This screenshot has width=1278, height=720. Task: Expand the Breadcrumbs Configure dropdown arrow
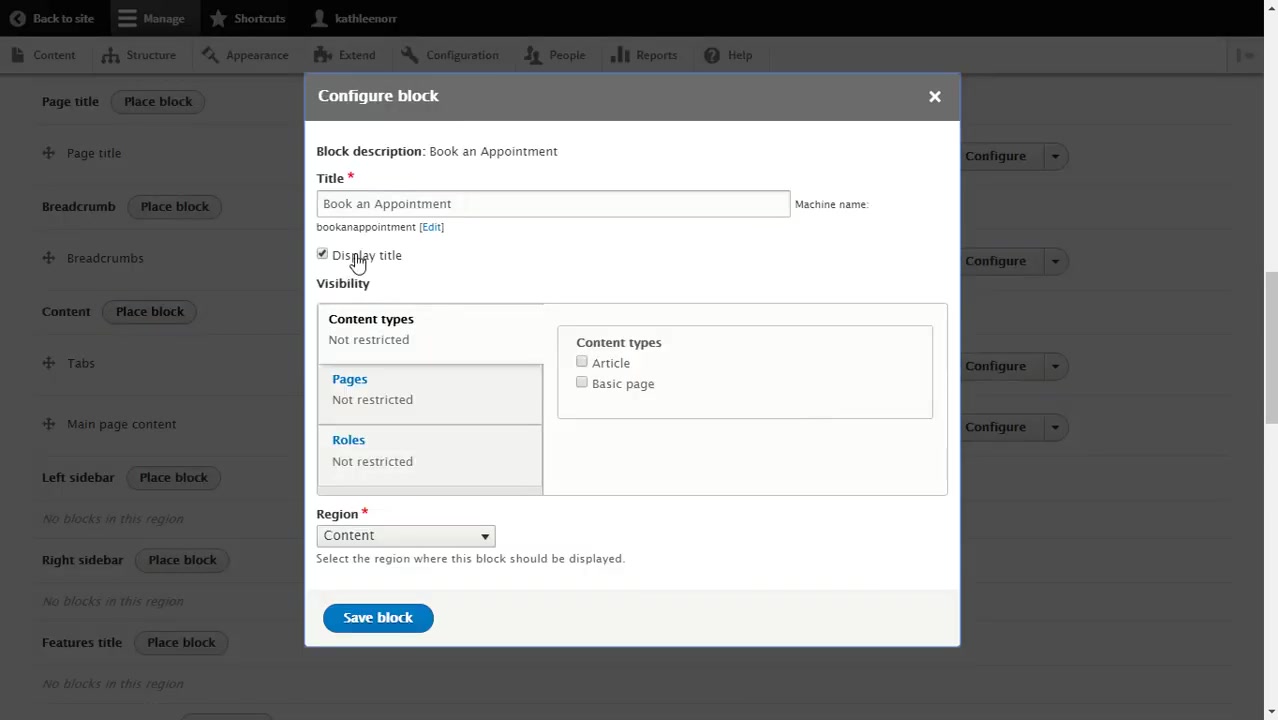(x=1055, y=261)
